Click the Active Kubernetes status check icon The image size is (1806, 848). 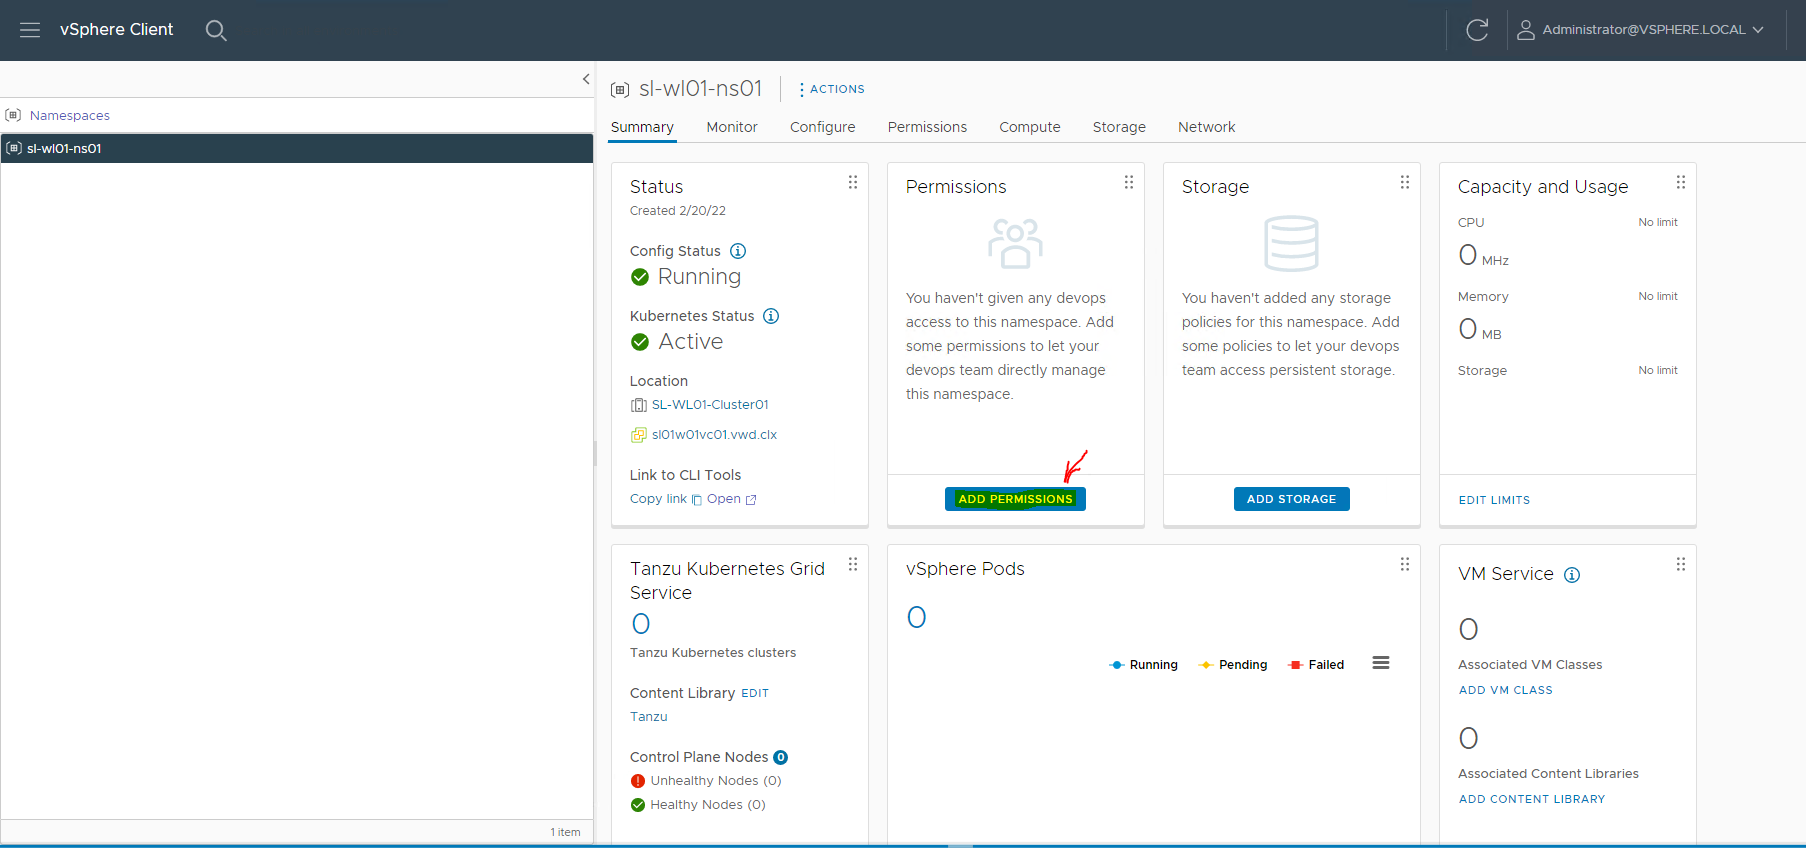tap(640, 342)
